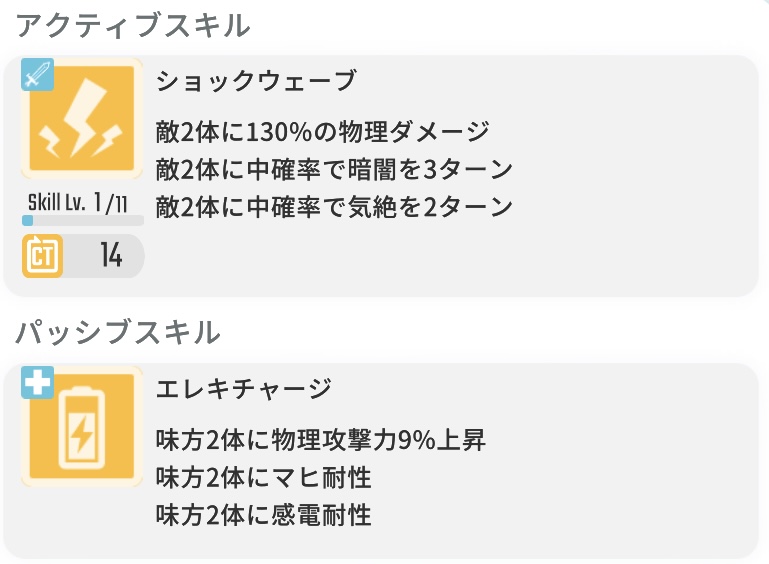Select the ショックウェーブ skill name
Viewport: 769px width, 564px height.
(256, 80)
